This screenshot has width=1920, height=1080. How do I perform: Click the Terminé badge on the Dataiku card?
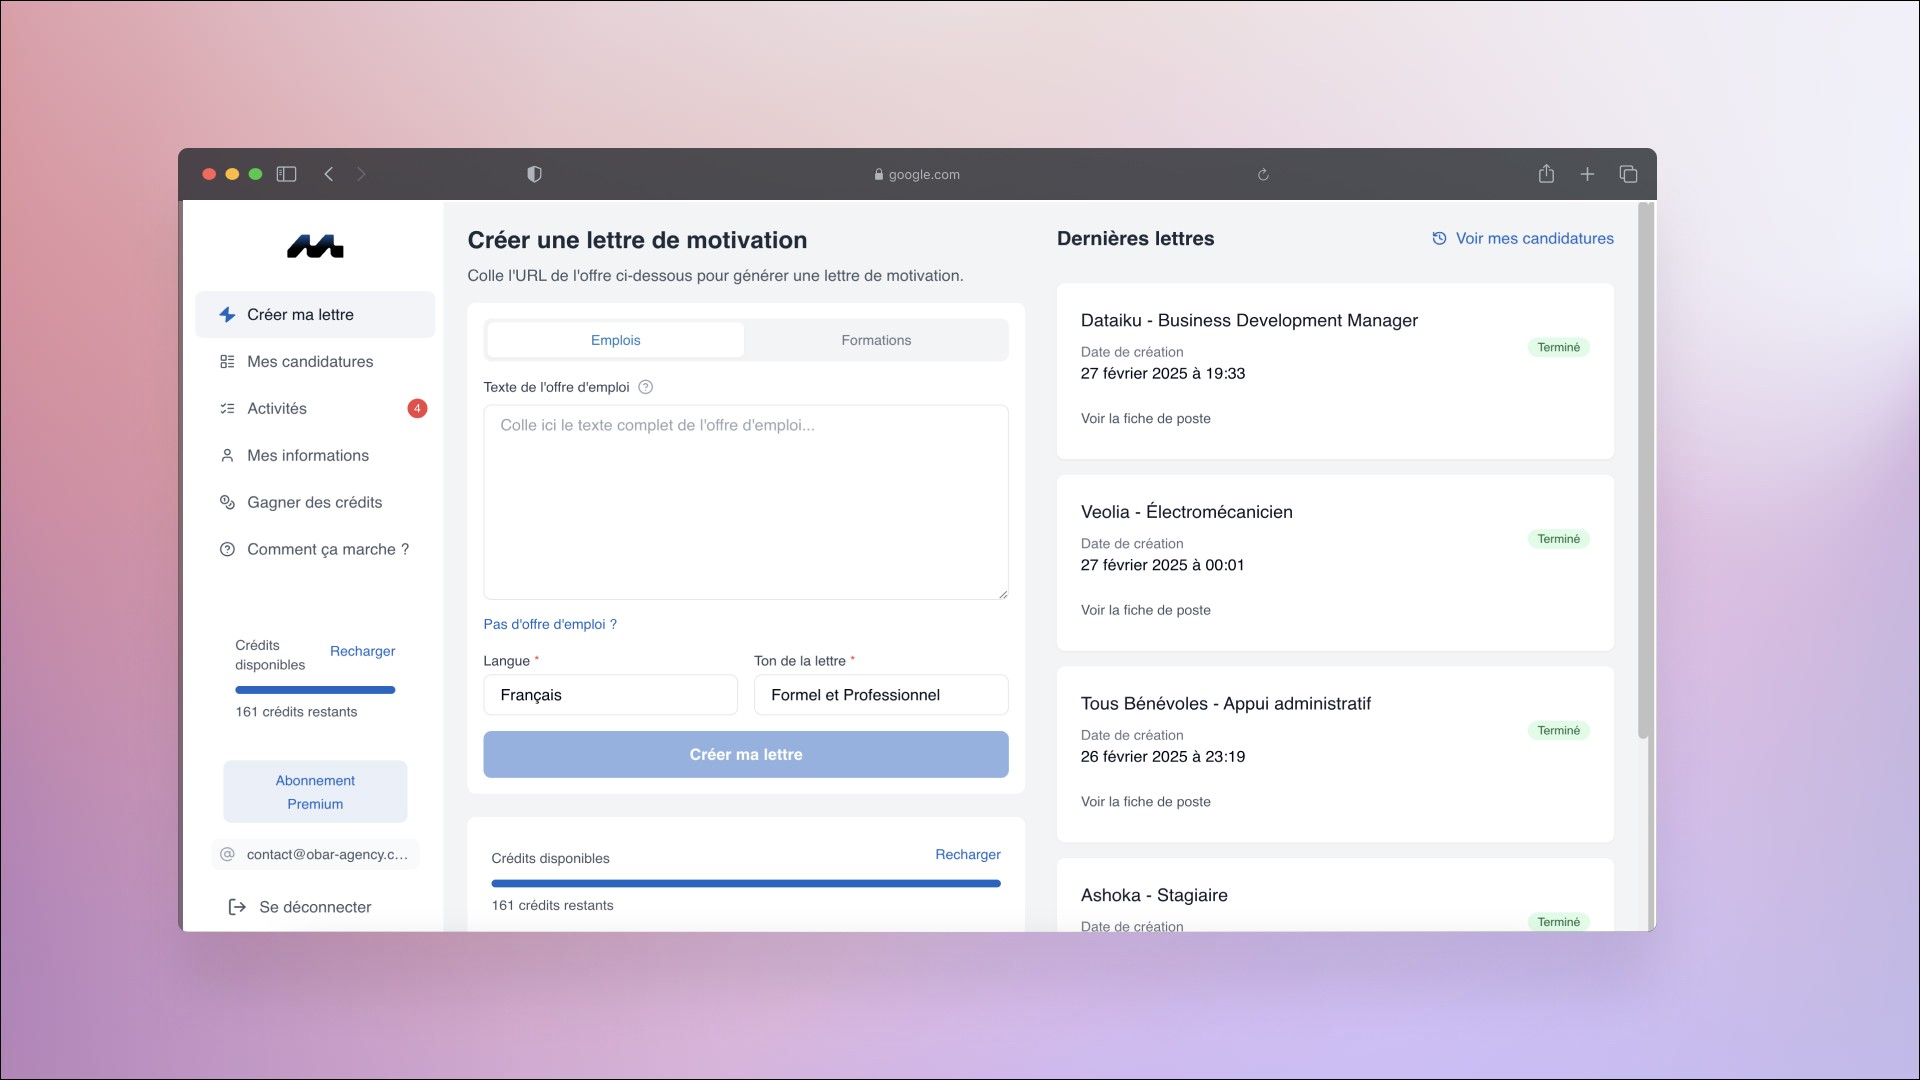[1558, 347]
